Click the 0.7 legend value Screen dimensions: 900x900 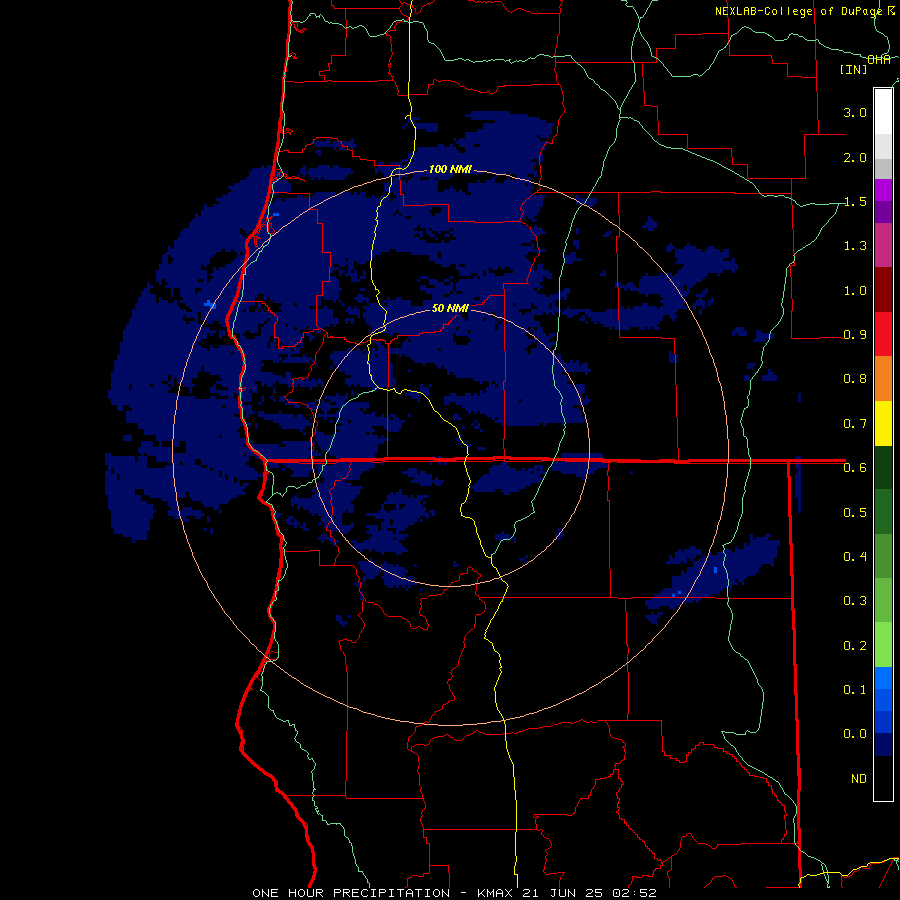point(855,424)
